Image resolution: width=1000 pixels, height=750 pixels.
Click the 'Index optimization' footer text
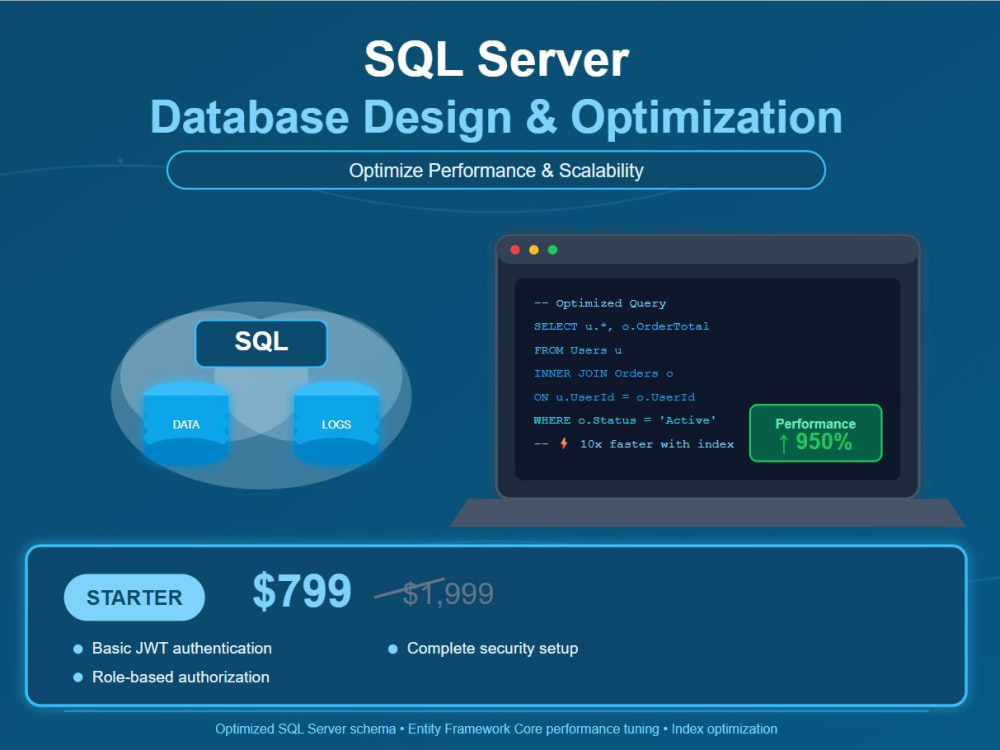click(x=724, y=729)
